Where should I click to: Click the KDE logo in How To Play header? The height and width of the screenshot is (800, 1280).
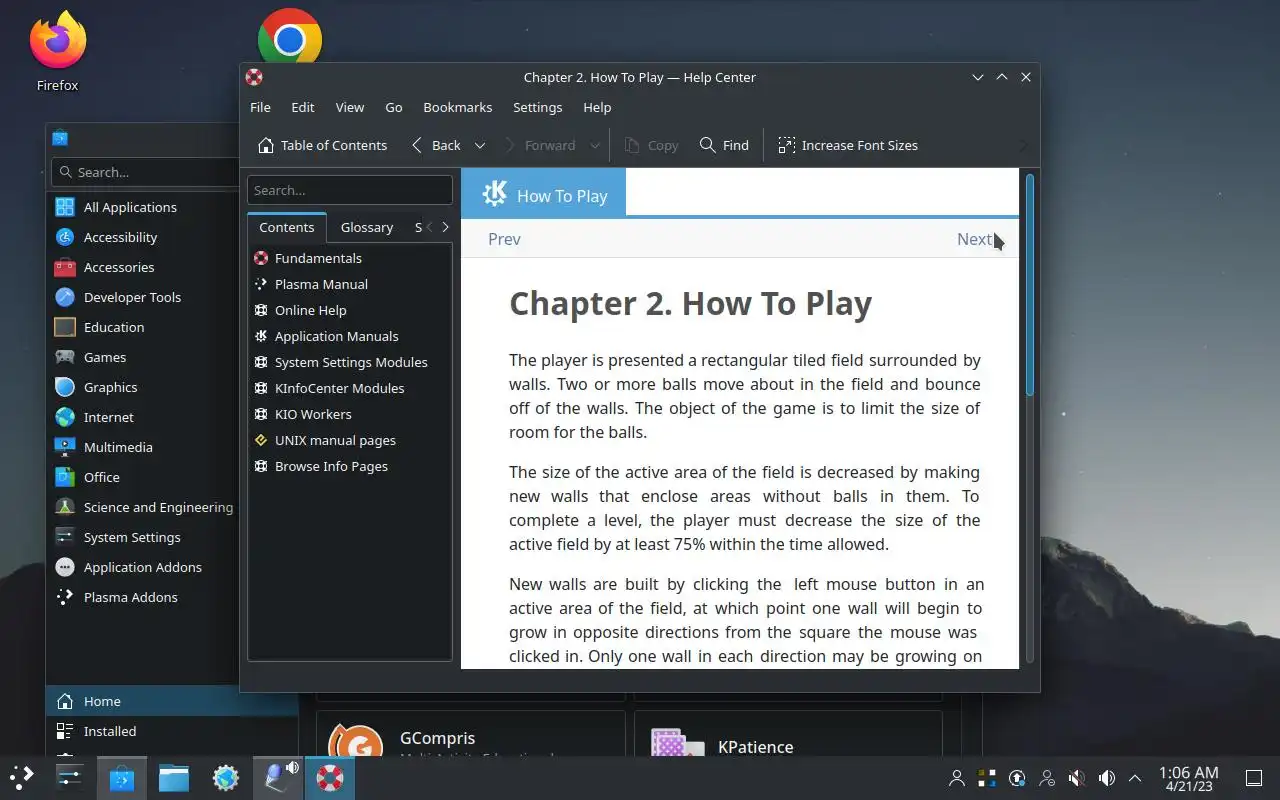[494, 193]
